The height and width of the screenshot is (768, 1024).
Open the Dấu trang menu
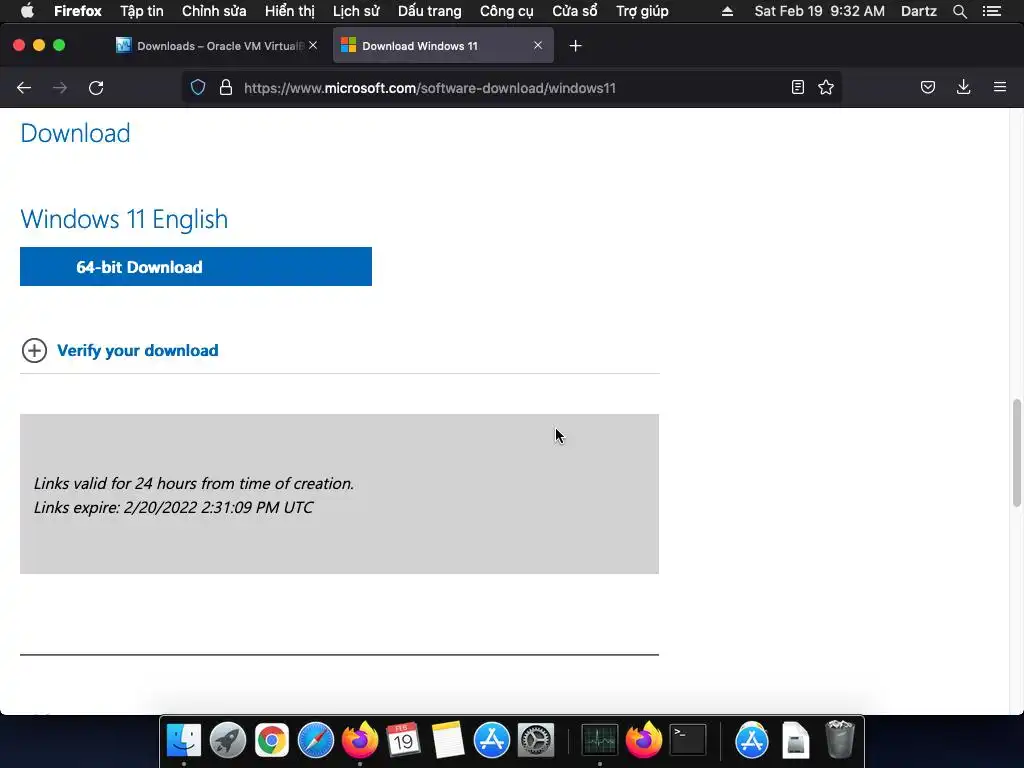tap(430, 11)
